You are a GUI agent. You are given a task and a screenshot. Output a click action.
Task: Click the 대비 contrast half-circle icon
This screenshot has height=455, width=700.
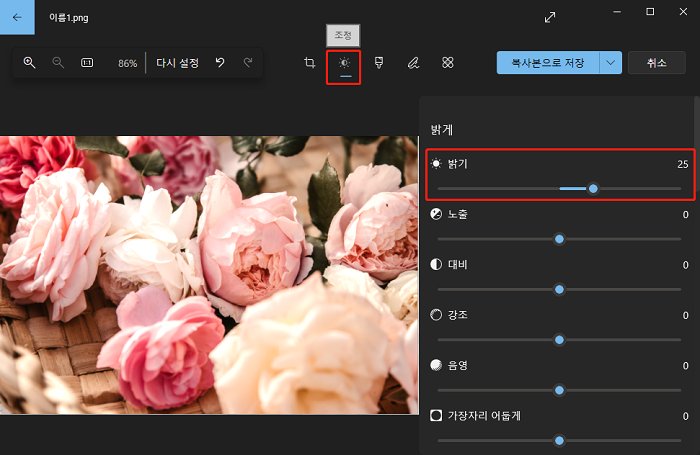click(x=436, y=265)
